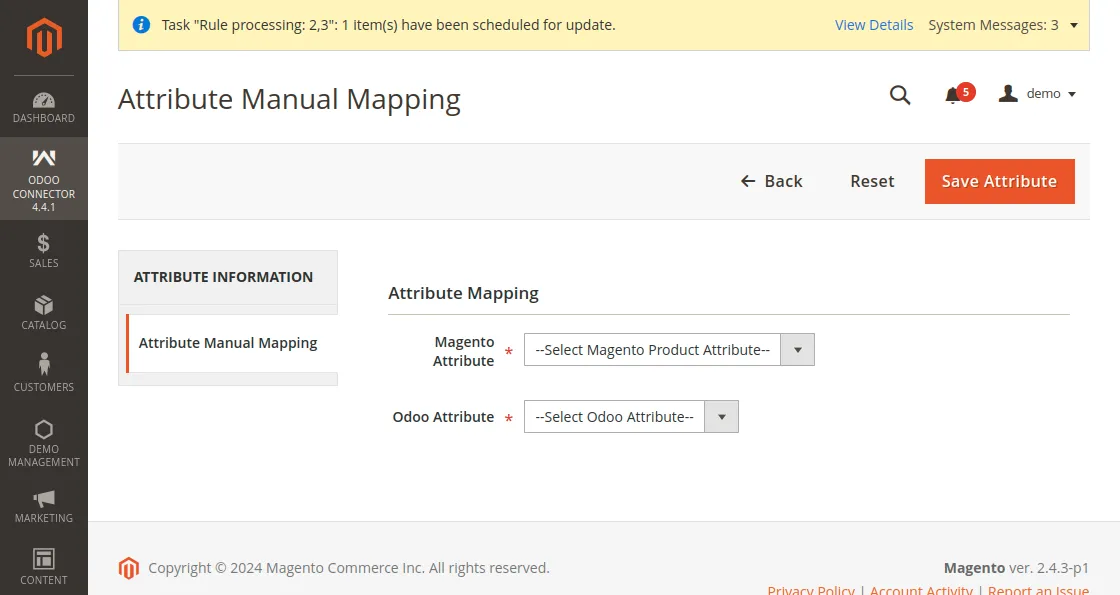
Task: Open View Details for the scheduled task
Action: point(874,25)
